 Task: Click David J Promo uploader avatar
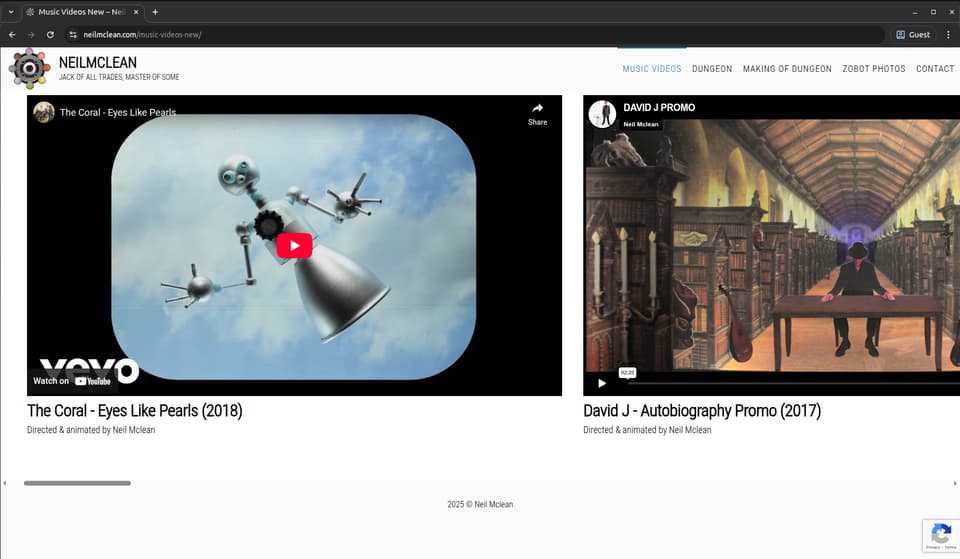602,114
